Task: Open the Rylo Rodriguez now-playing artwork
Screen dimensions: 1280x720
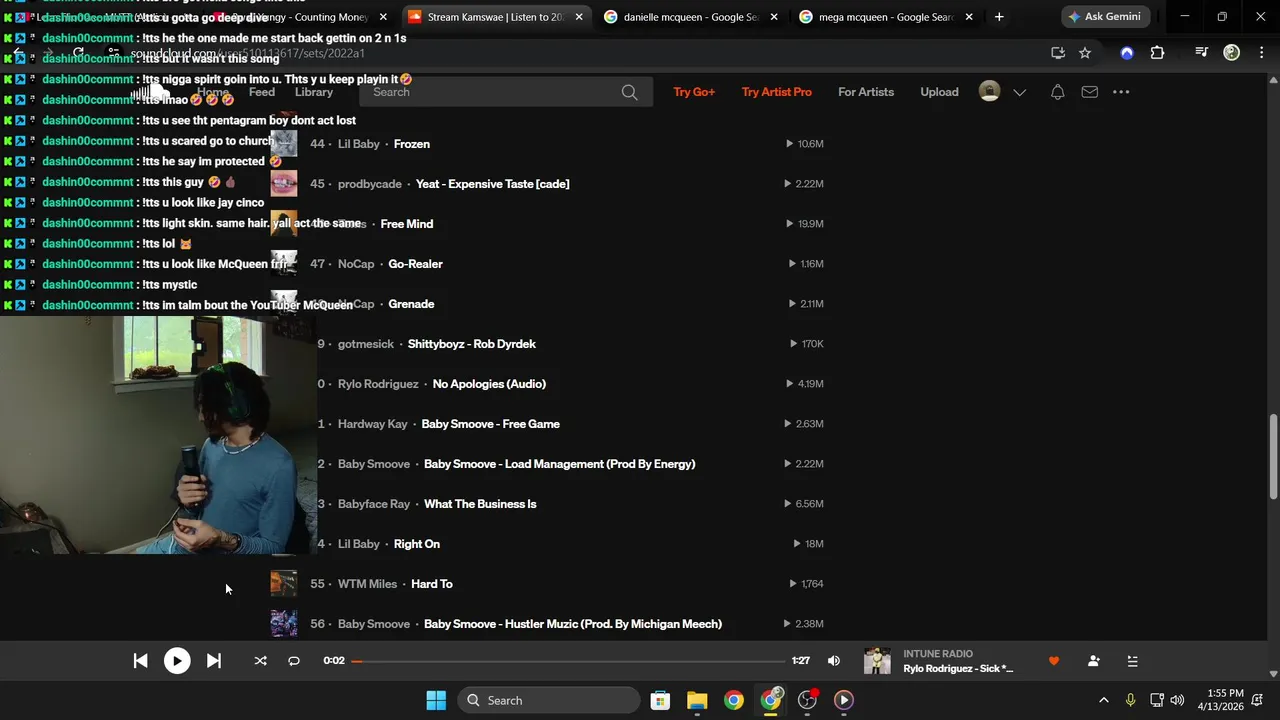Action: click(877, 661)
